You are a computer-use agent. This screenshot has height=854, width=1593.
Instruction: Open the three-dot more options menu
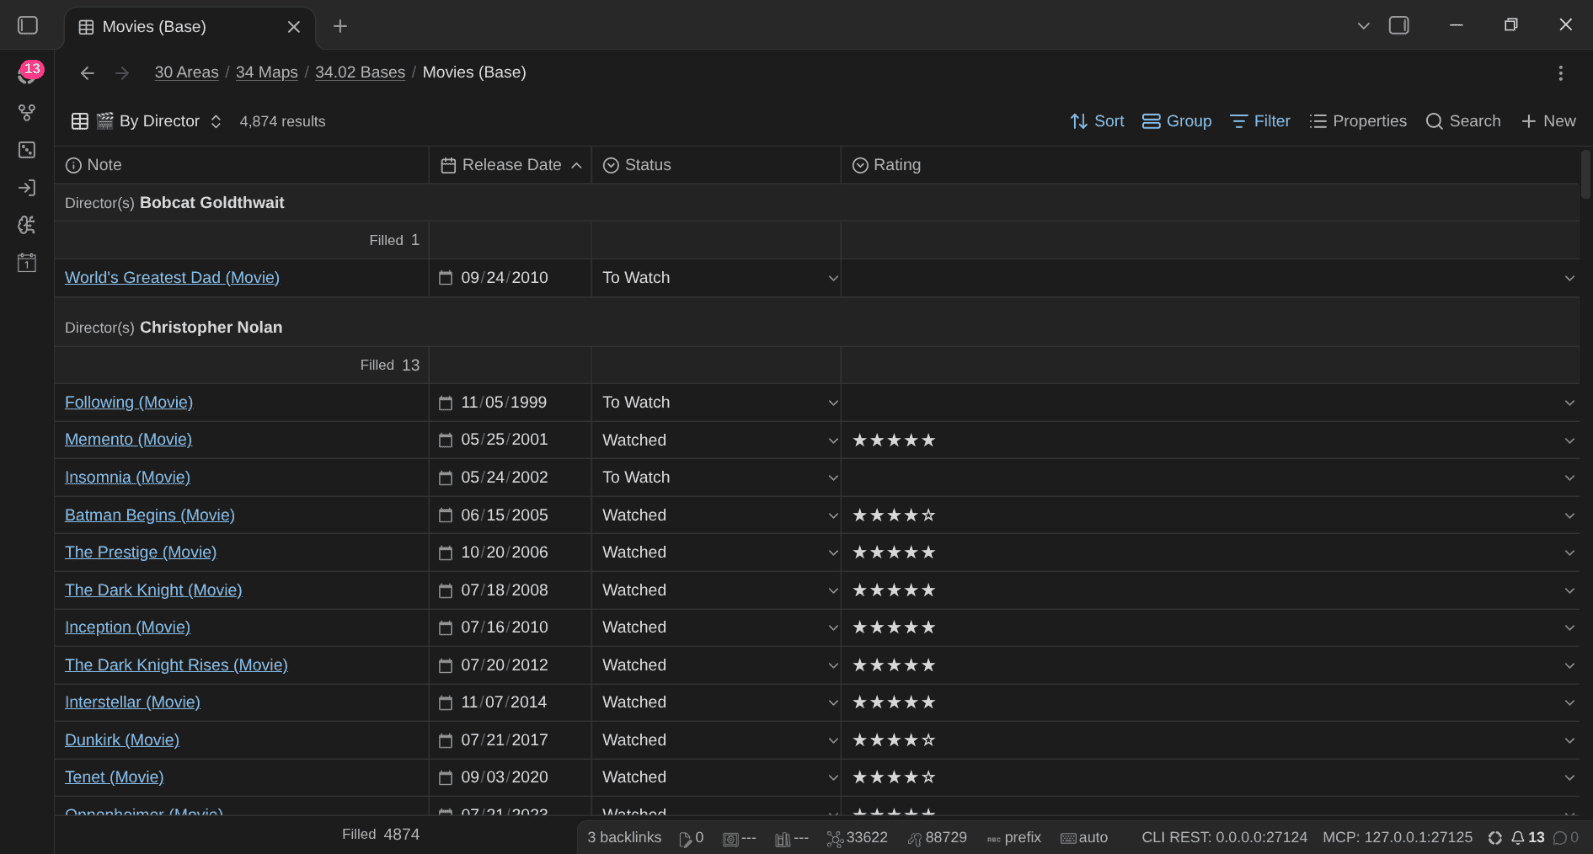pos(1560,73)
